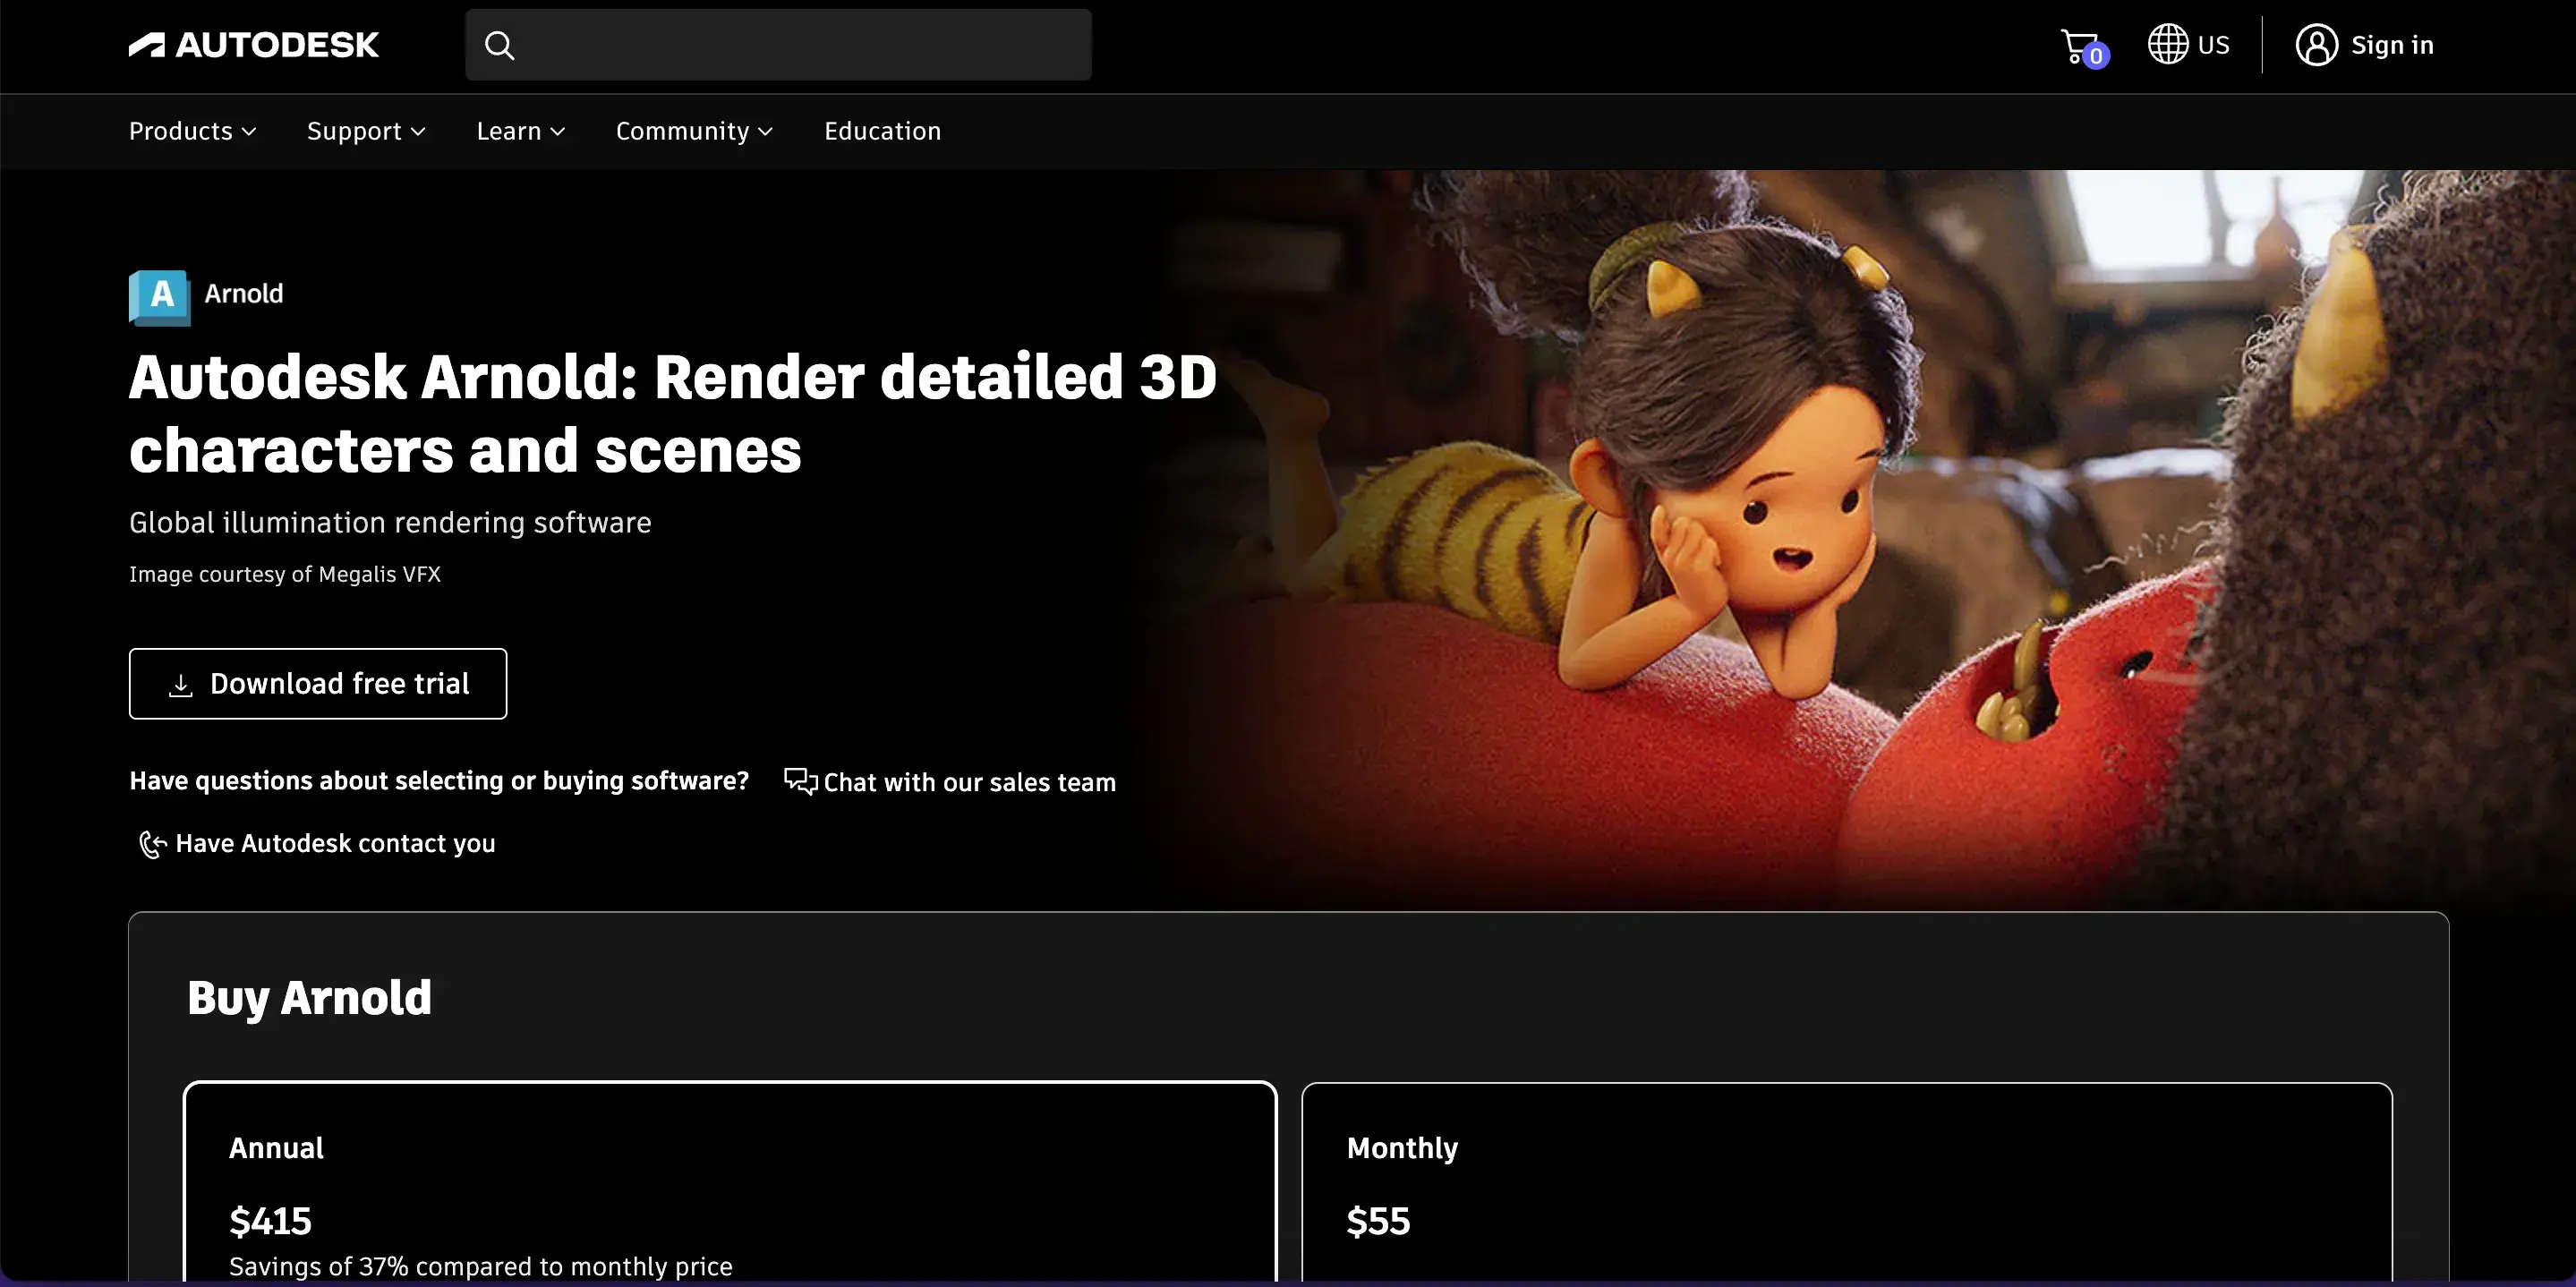Click Chat with our sales team
This screenshot has height=1287, width=2576.
tap(968, 781)
